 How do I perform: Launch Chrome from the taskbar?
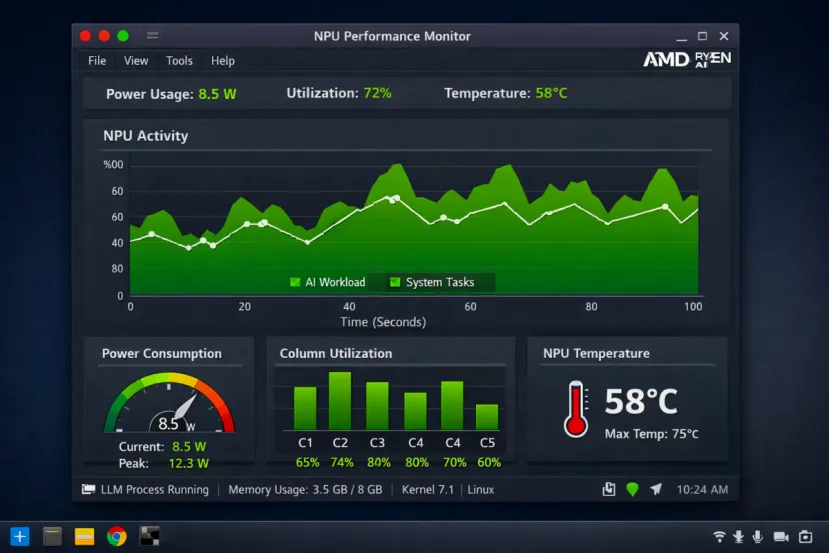[x=117, y=537]
